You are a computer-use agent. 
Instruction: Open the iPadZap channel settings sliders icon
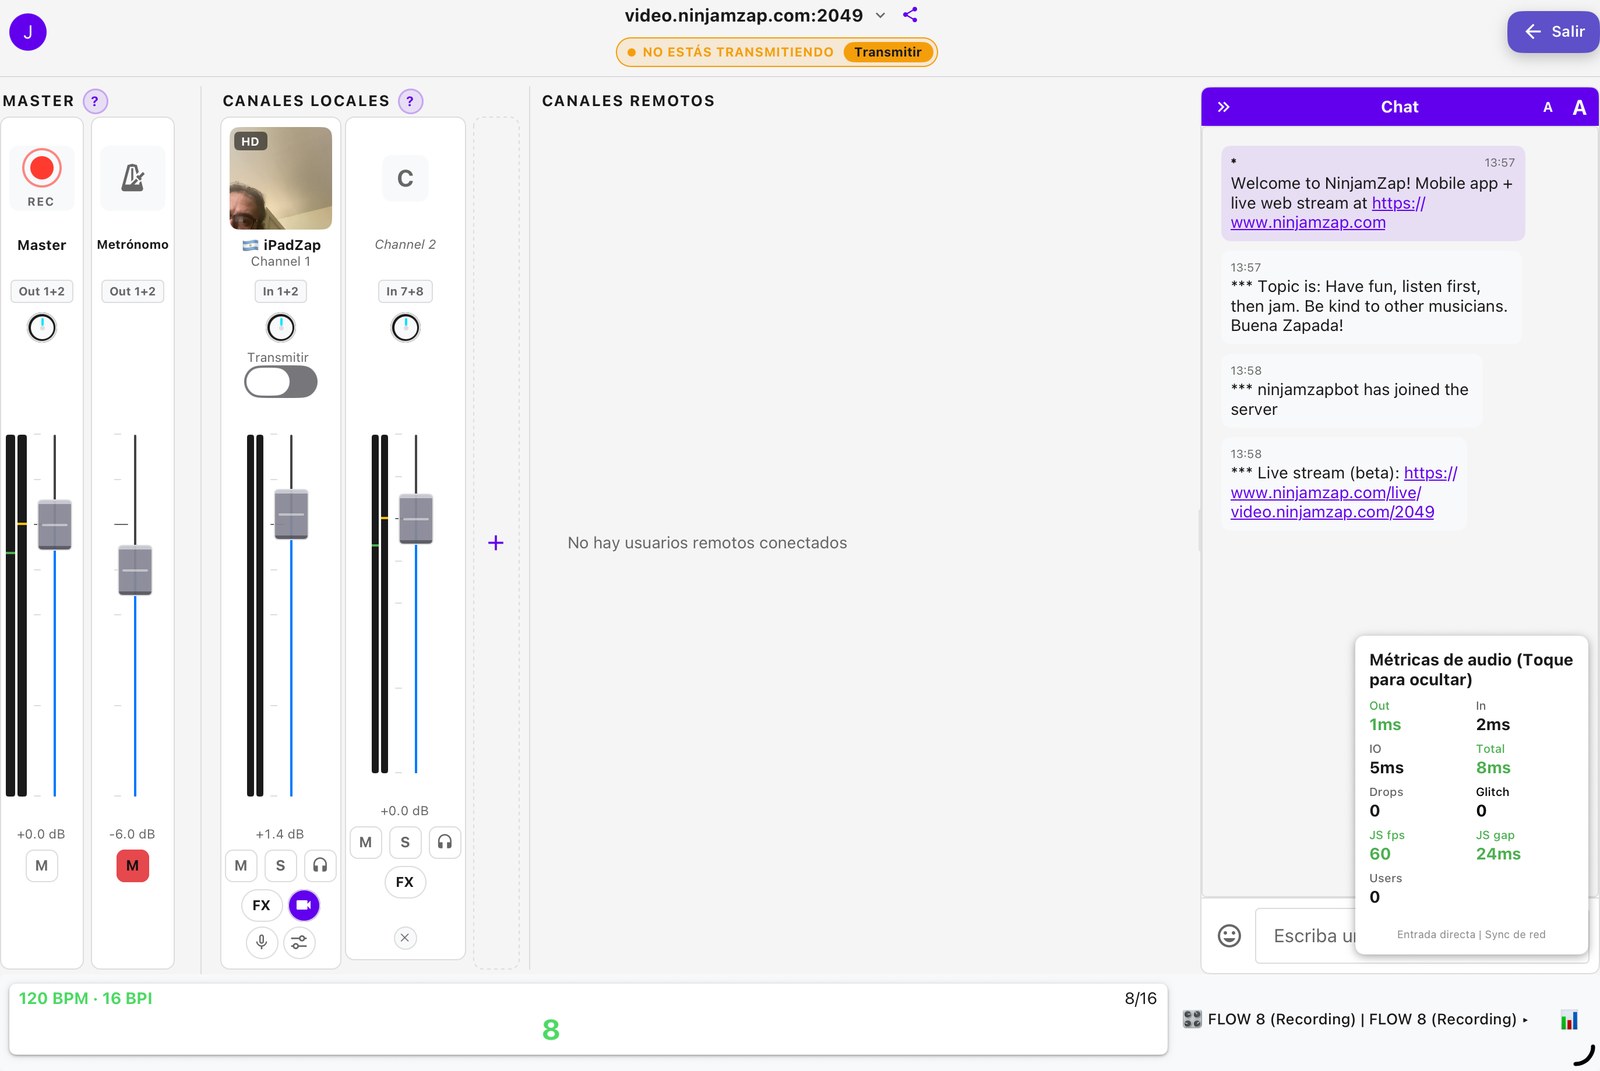click(299, 942)
